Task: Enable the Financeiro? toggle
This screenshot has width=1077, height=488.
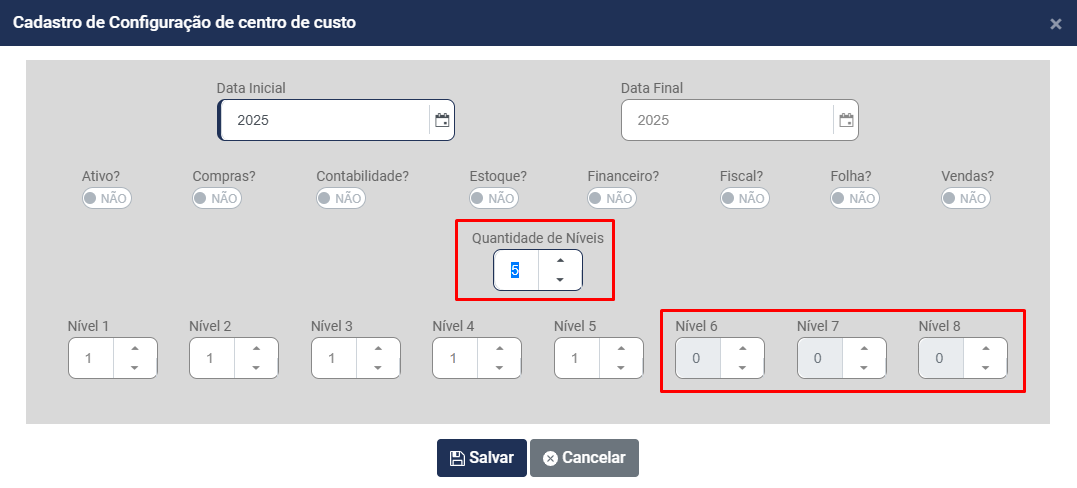Action: pyautogui.click(x=612, y=198)
